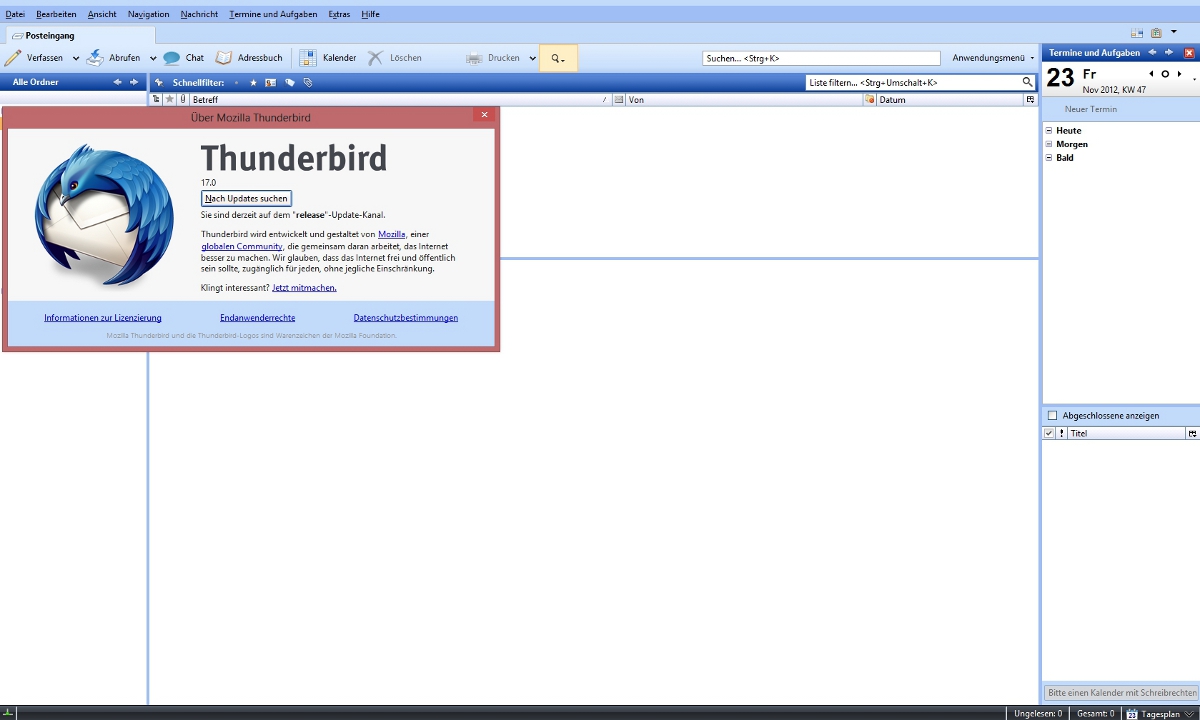Click the global Suchen search field
Viewport: 1200px width, 720px height.
coord(821,58)
